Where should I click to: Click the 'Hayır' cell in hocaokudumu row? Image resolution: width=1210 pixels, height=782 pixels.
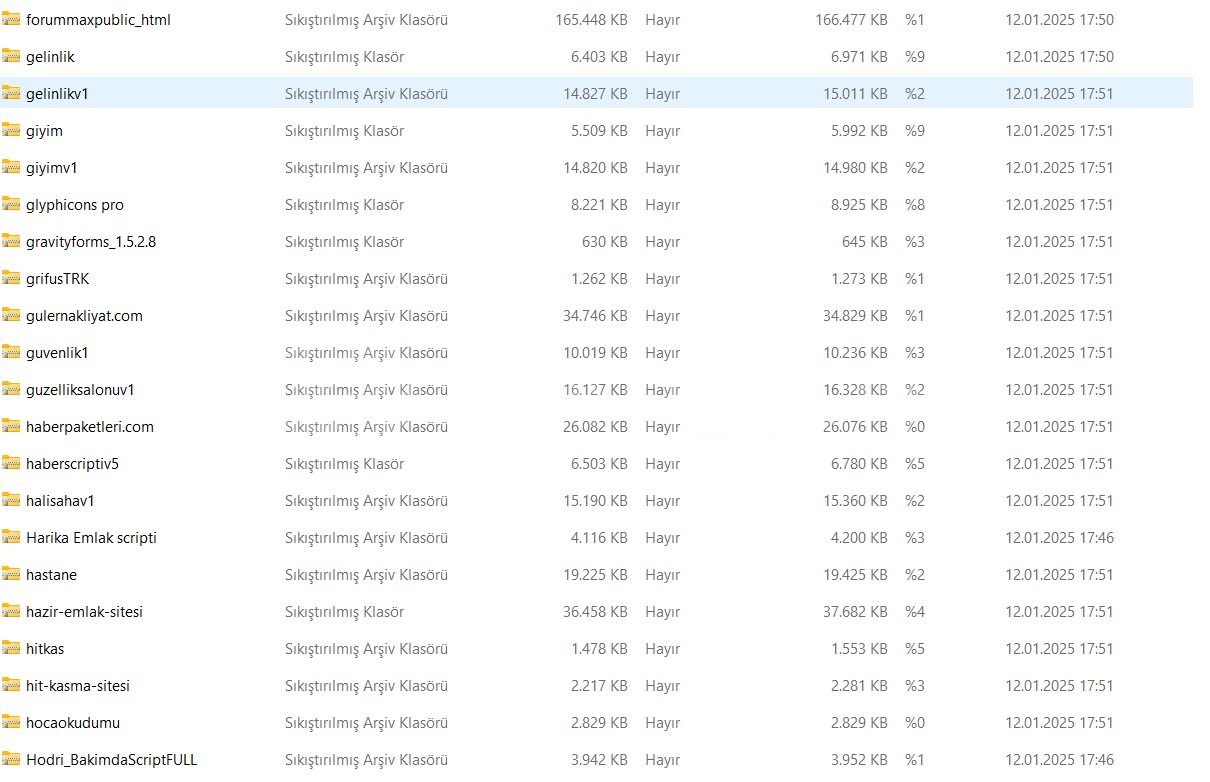click(662, 723)
